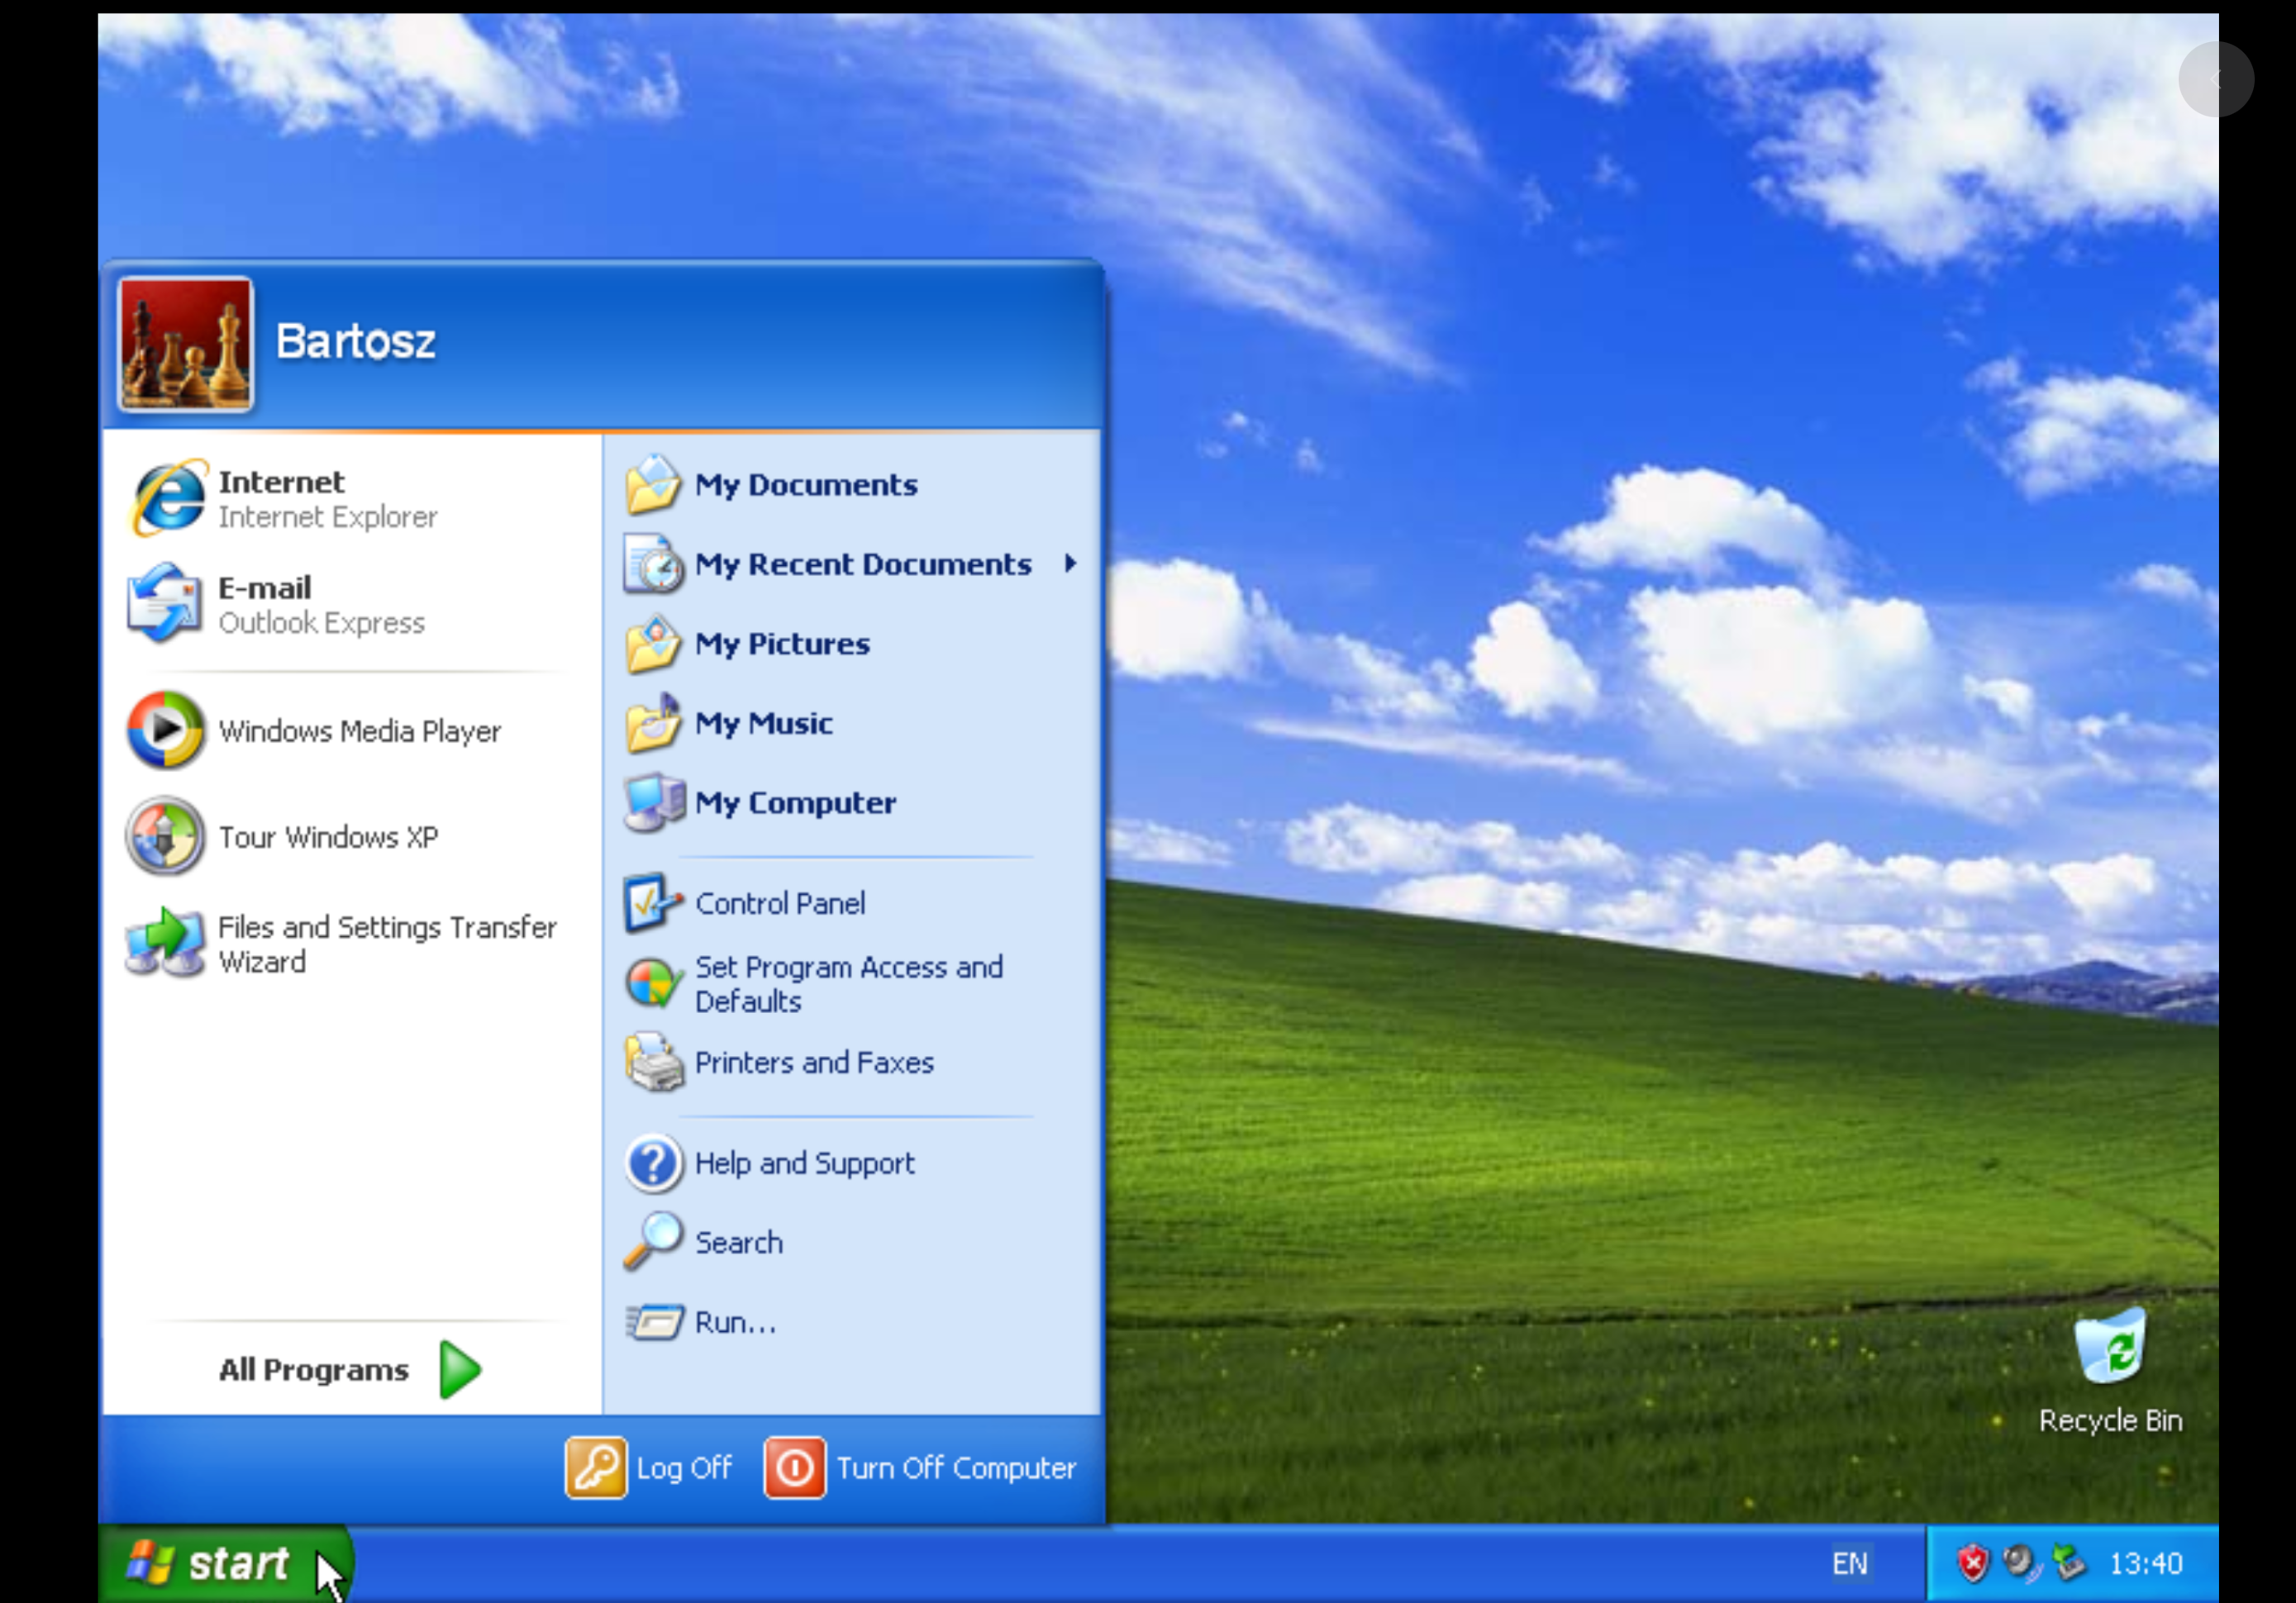Click the Search label text

pyautogui.click(x=739, y=1242)
